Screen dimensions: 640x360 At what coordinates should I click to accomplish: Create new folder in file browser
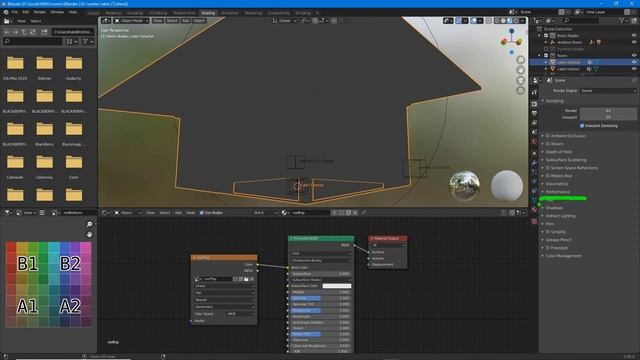pyautogui.click(x=44, y=32)
